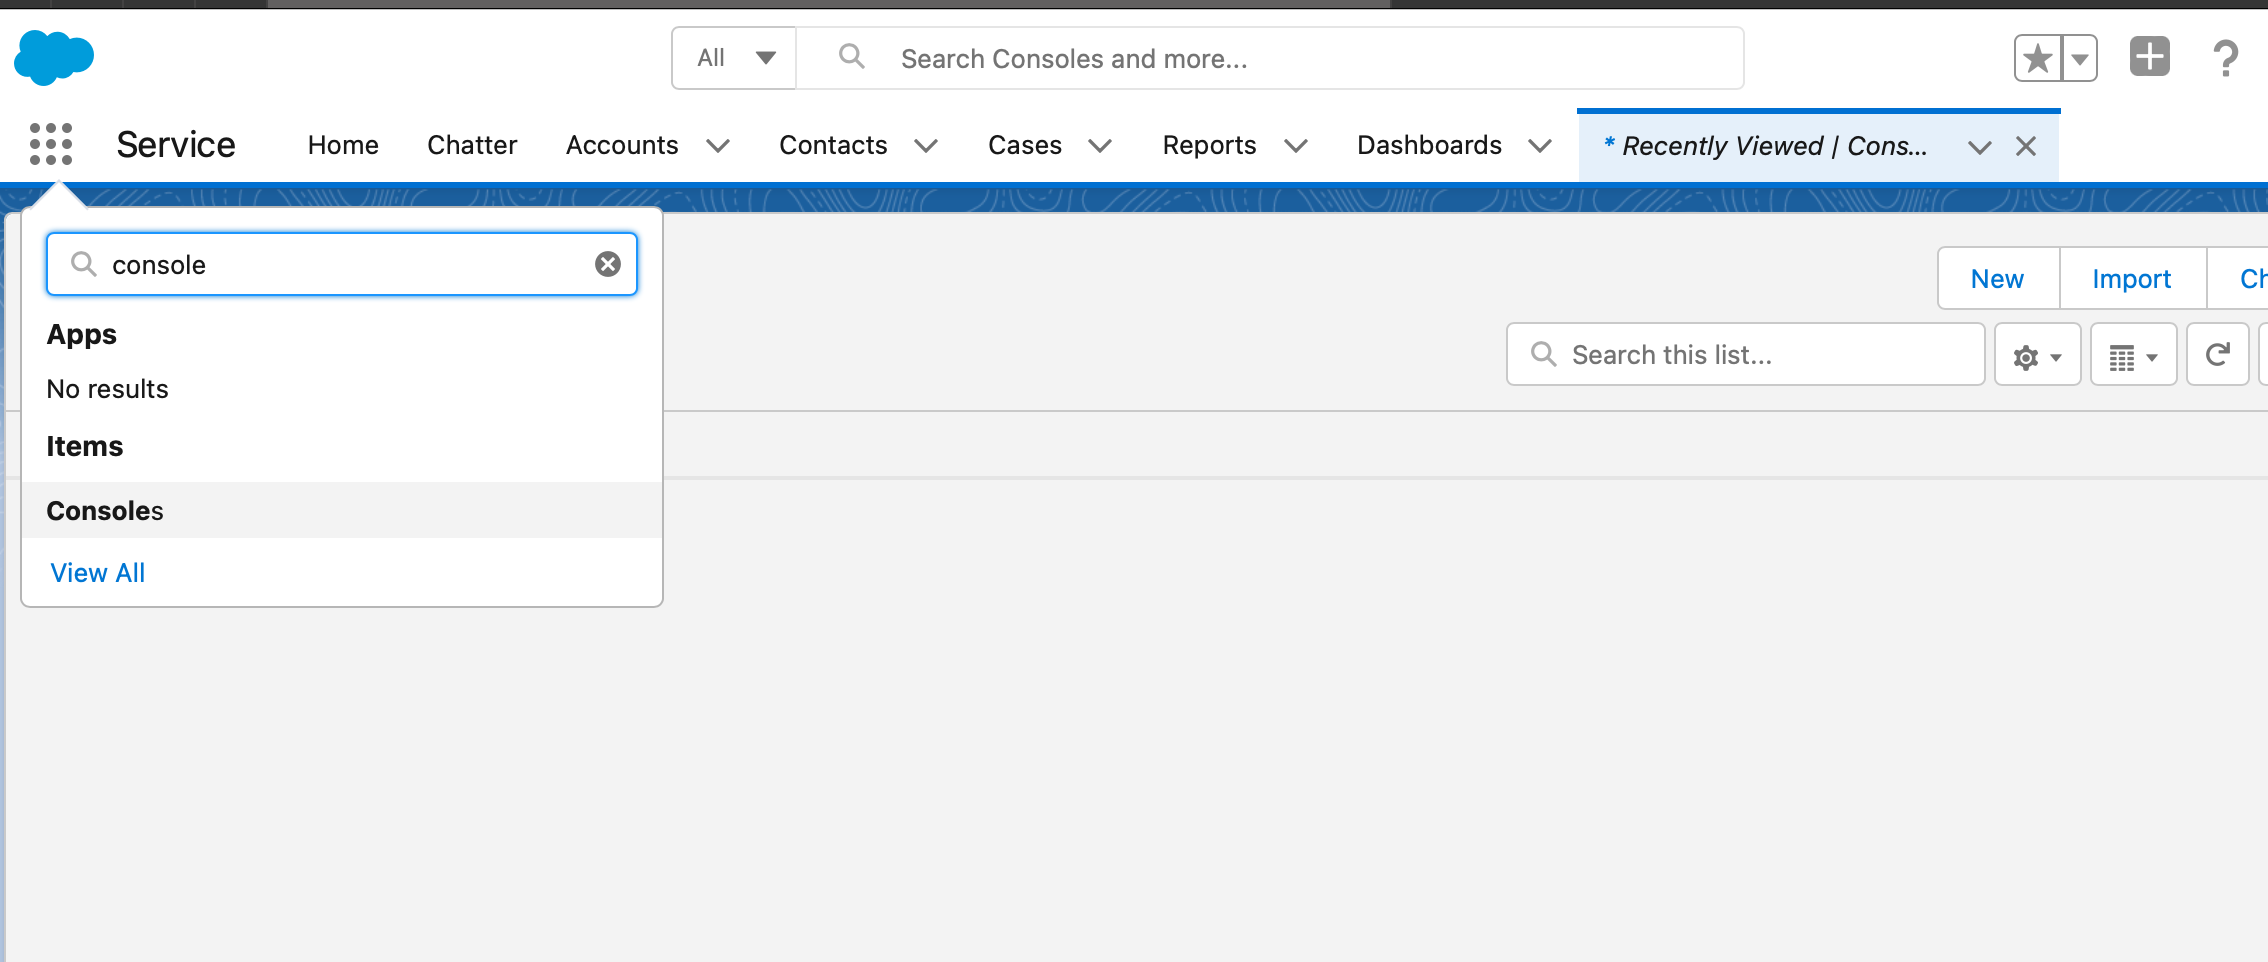
Task: Switch to the Chatter tab
Action: click(472, 145)
